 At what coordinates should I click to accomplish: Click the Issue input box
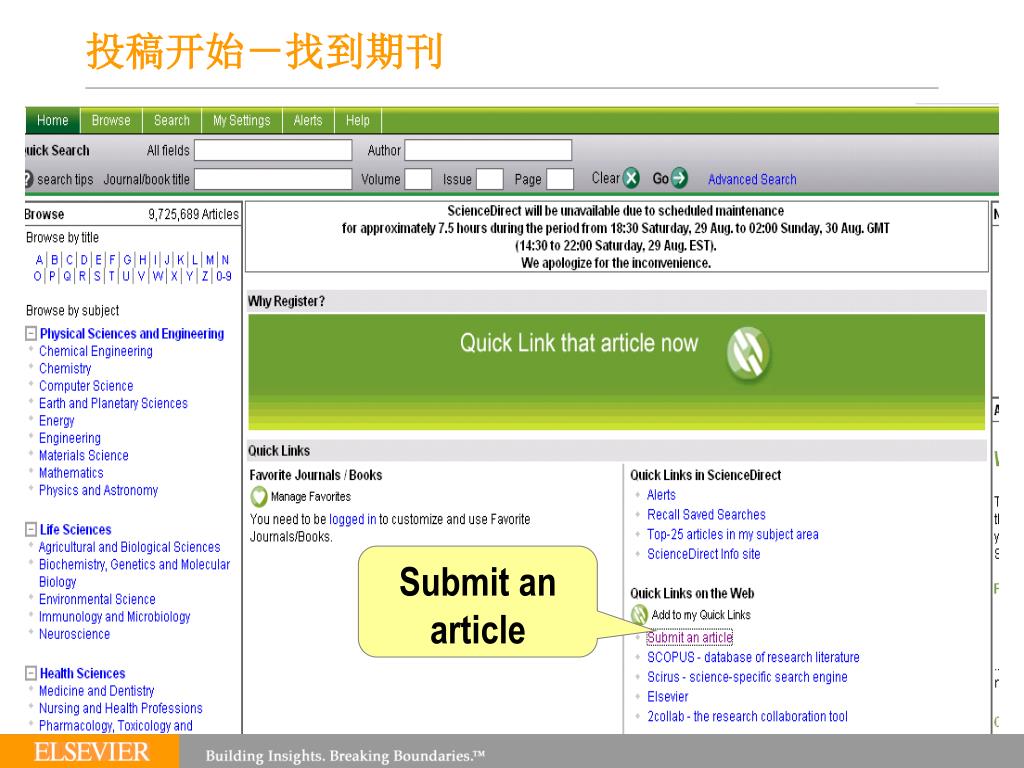[x=490, y=179]
